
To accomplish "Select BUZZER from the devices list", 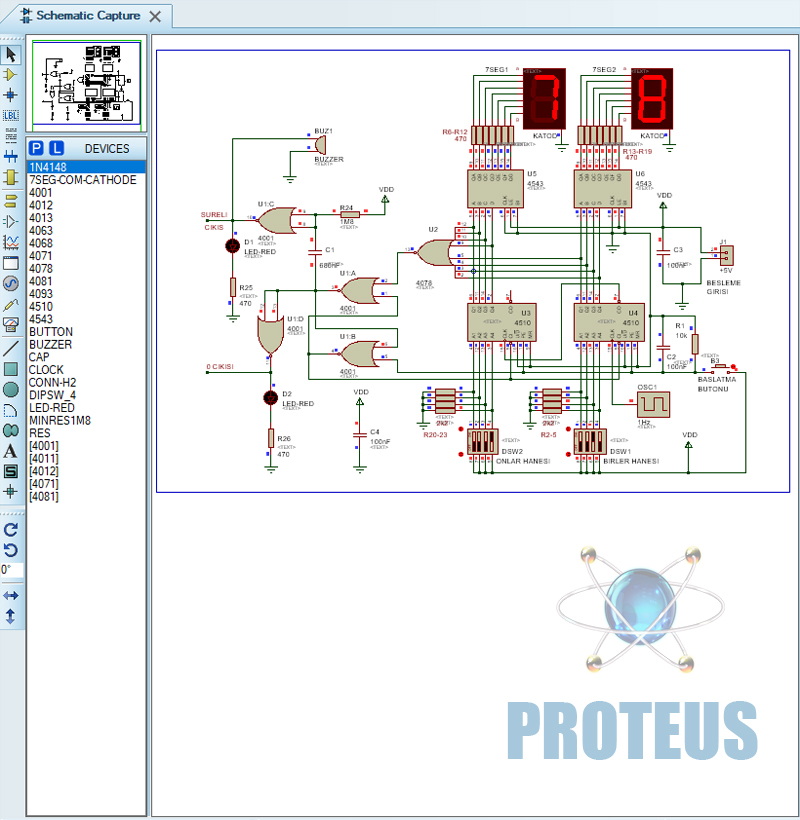I will click(50, 344).
